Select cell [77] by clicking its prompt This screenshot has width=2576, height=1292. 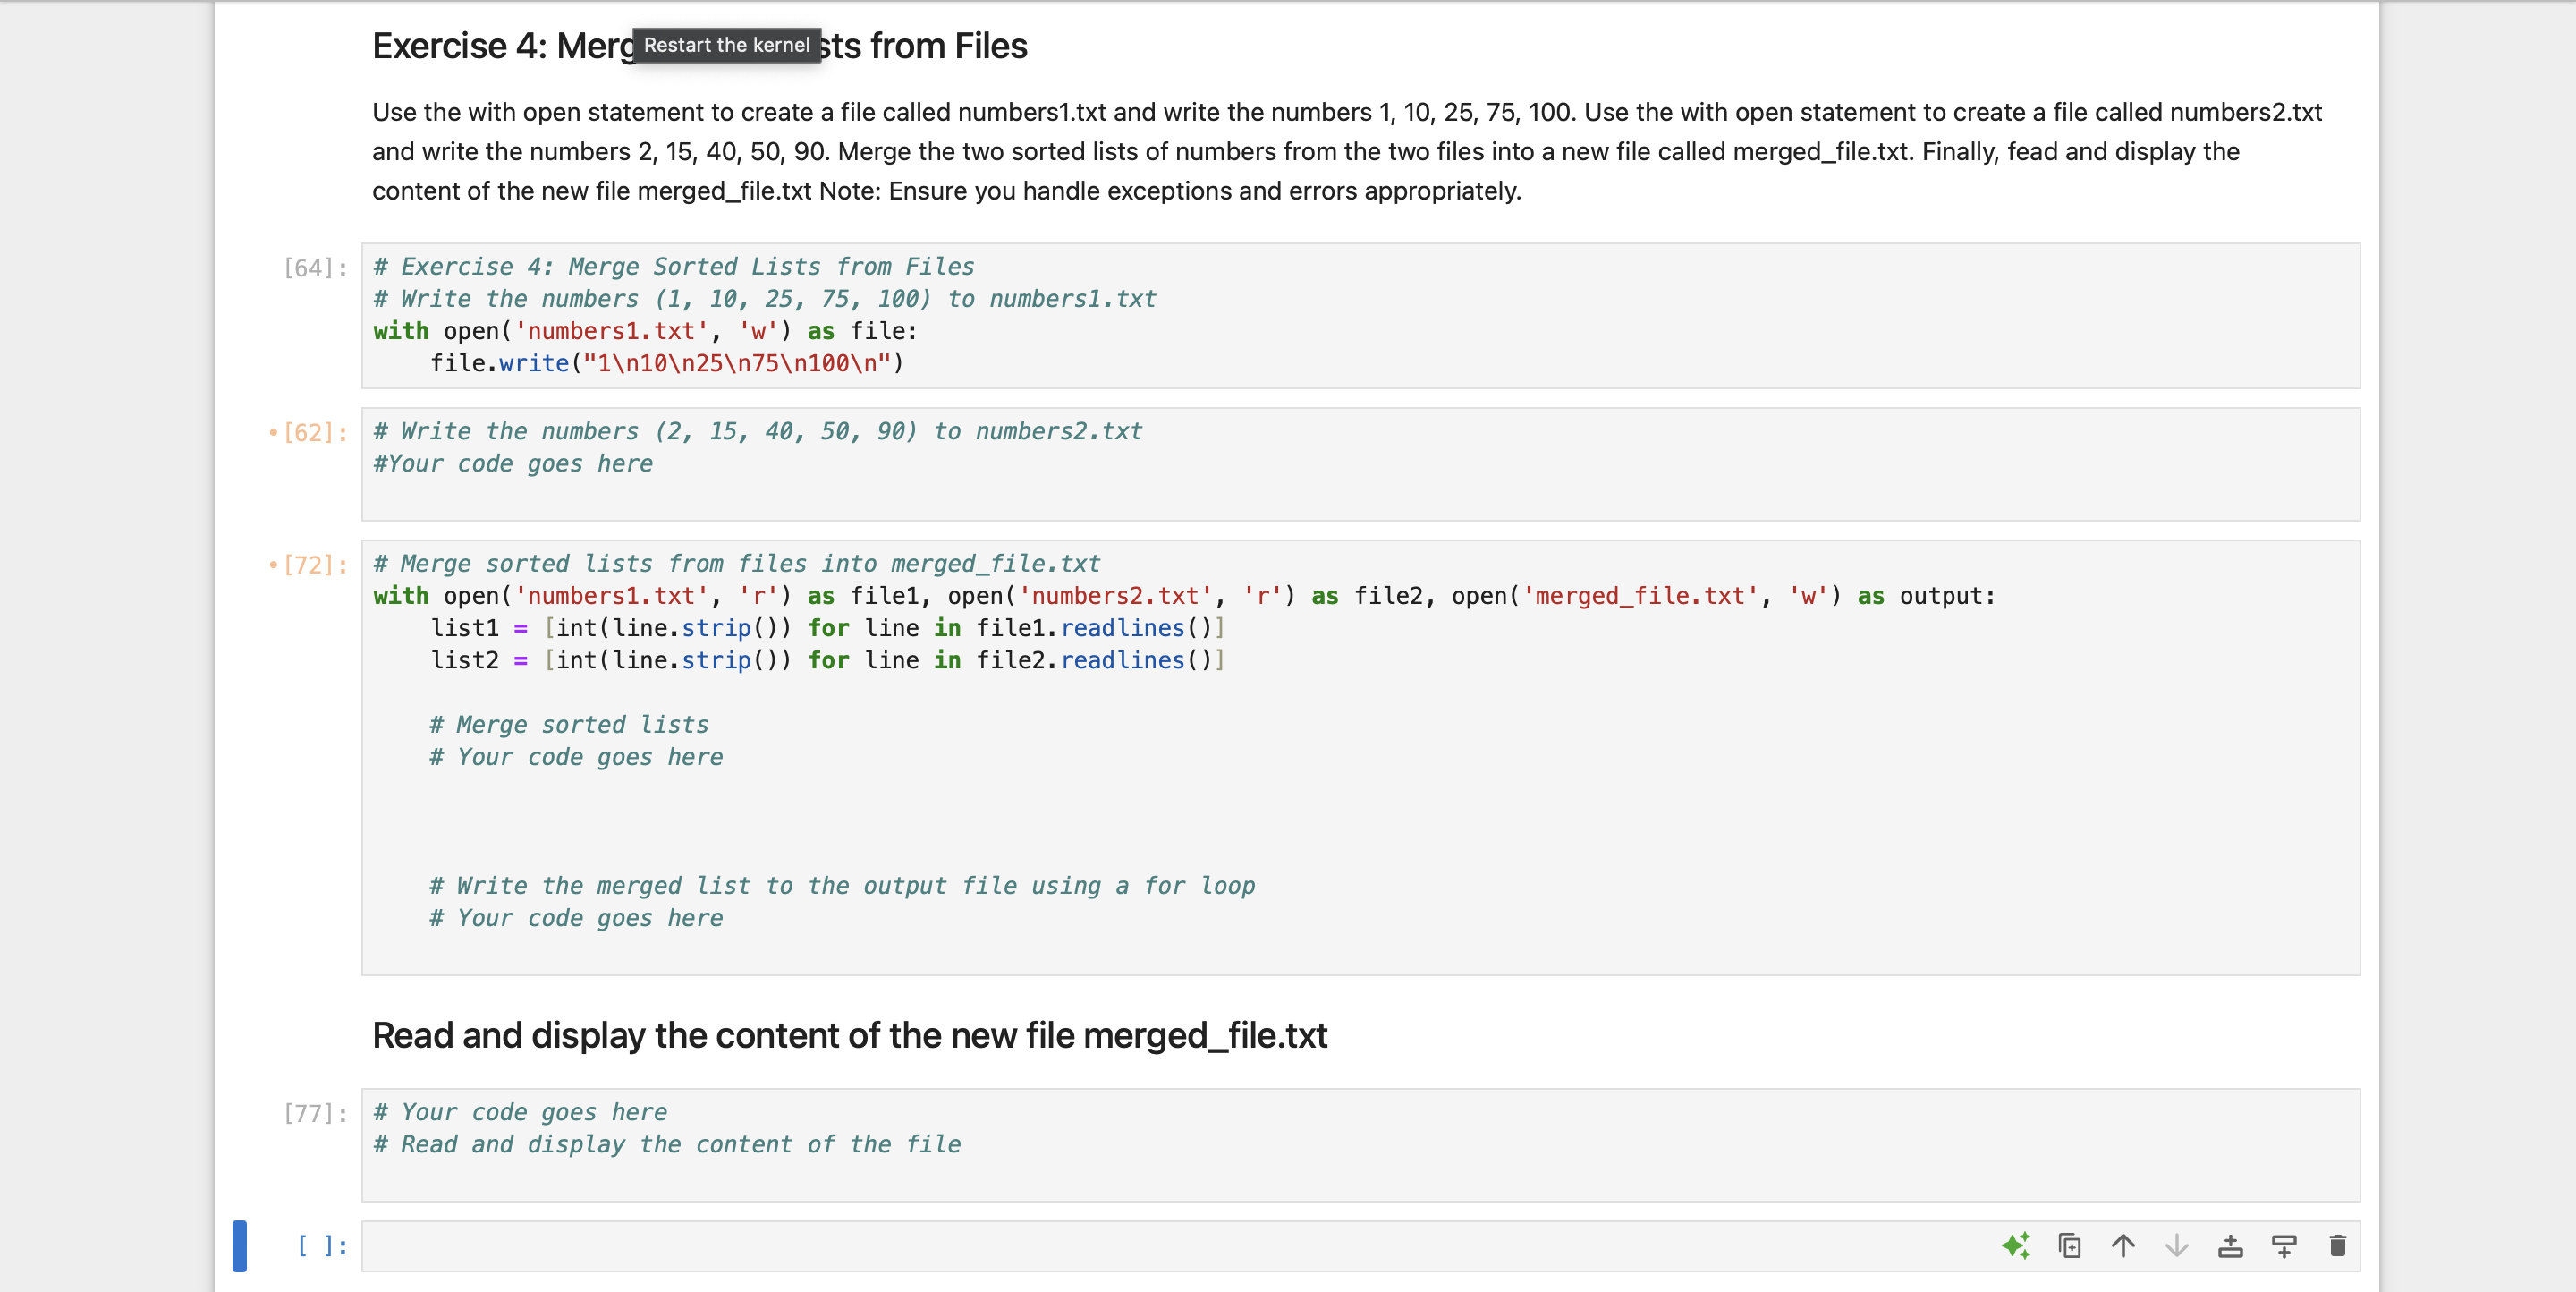[x=313, y=1113]
